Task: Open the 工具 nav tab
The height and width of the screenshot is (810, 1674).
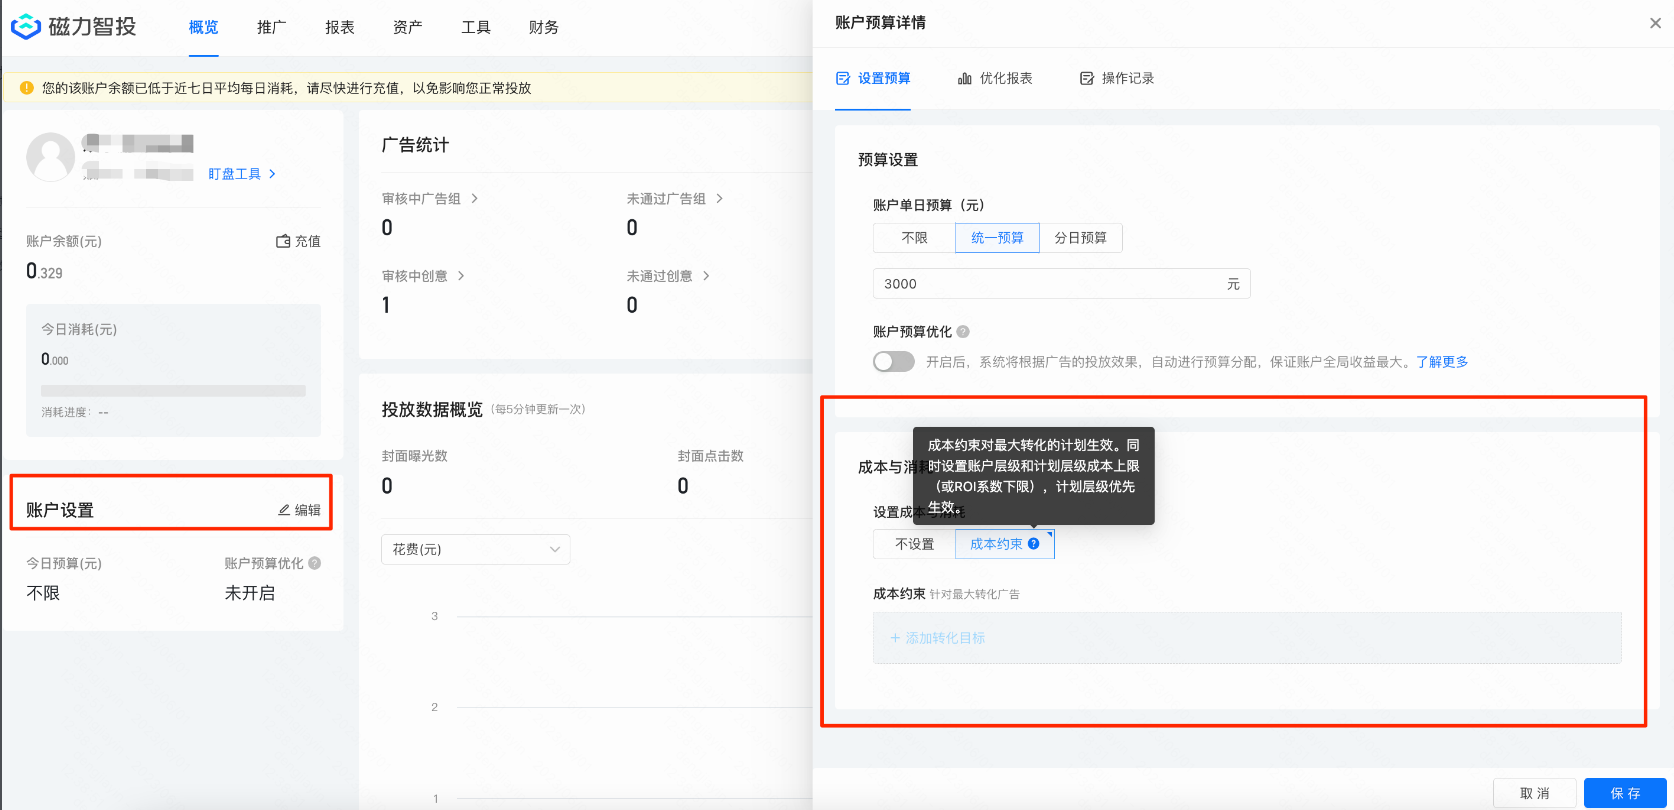Action: tap(476, 27)
